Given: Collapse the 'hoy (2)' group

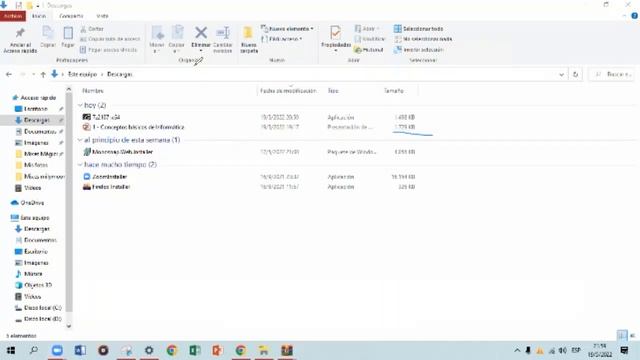Looking at the screenshot, I should (x=80, y=105).
